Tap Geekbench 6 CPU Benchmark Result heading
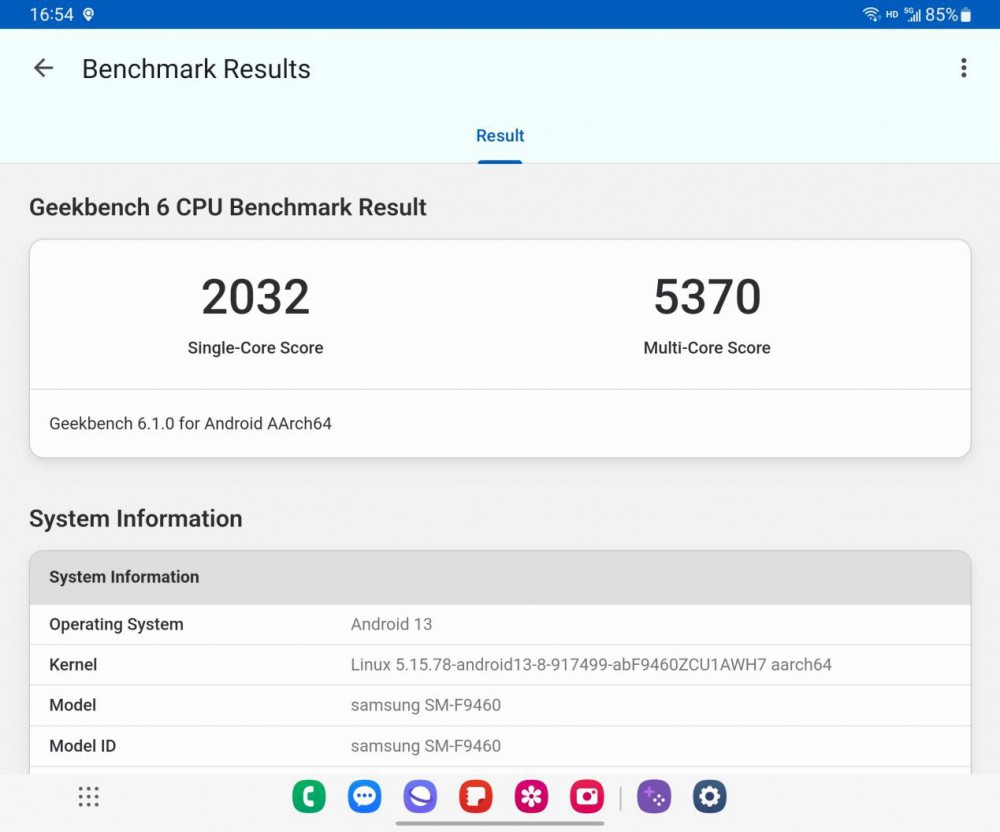This screenshot has width=1000, height=832. coord(228,207)
